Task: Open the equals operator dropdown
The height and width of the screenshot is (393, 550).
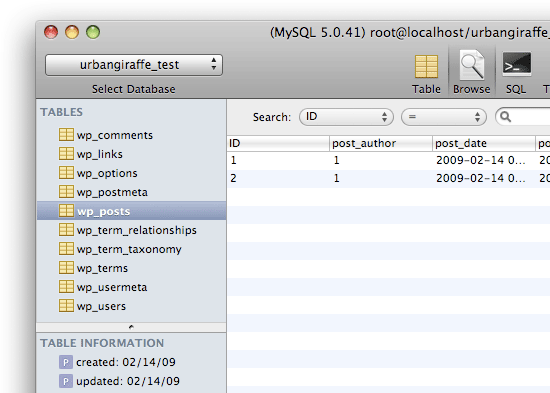Action: coord(444,117)
